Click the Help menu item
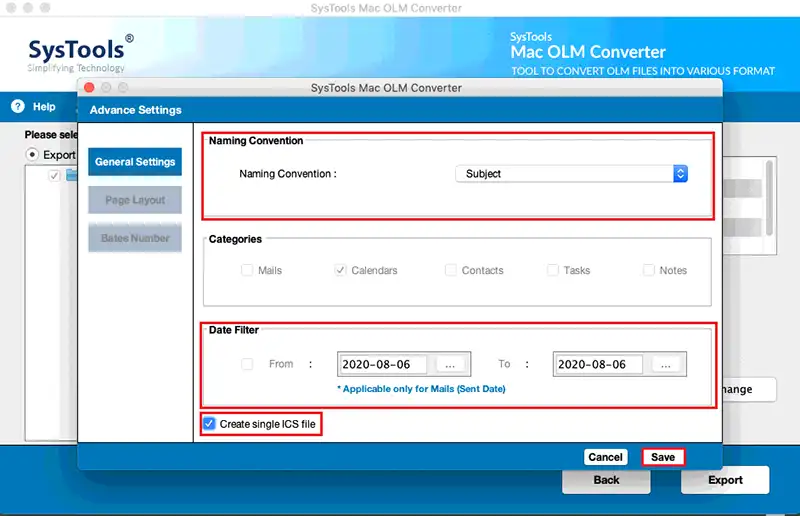Viewport: 800px width, 516px height. click(x=44, y=107)
